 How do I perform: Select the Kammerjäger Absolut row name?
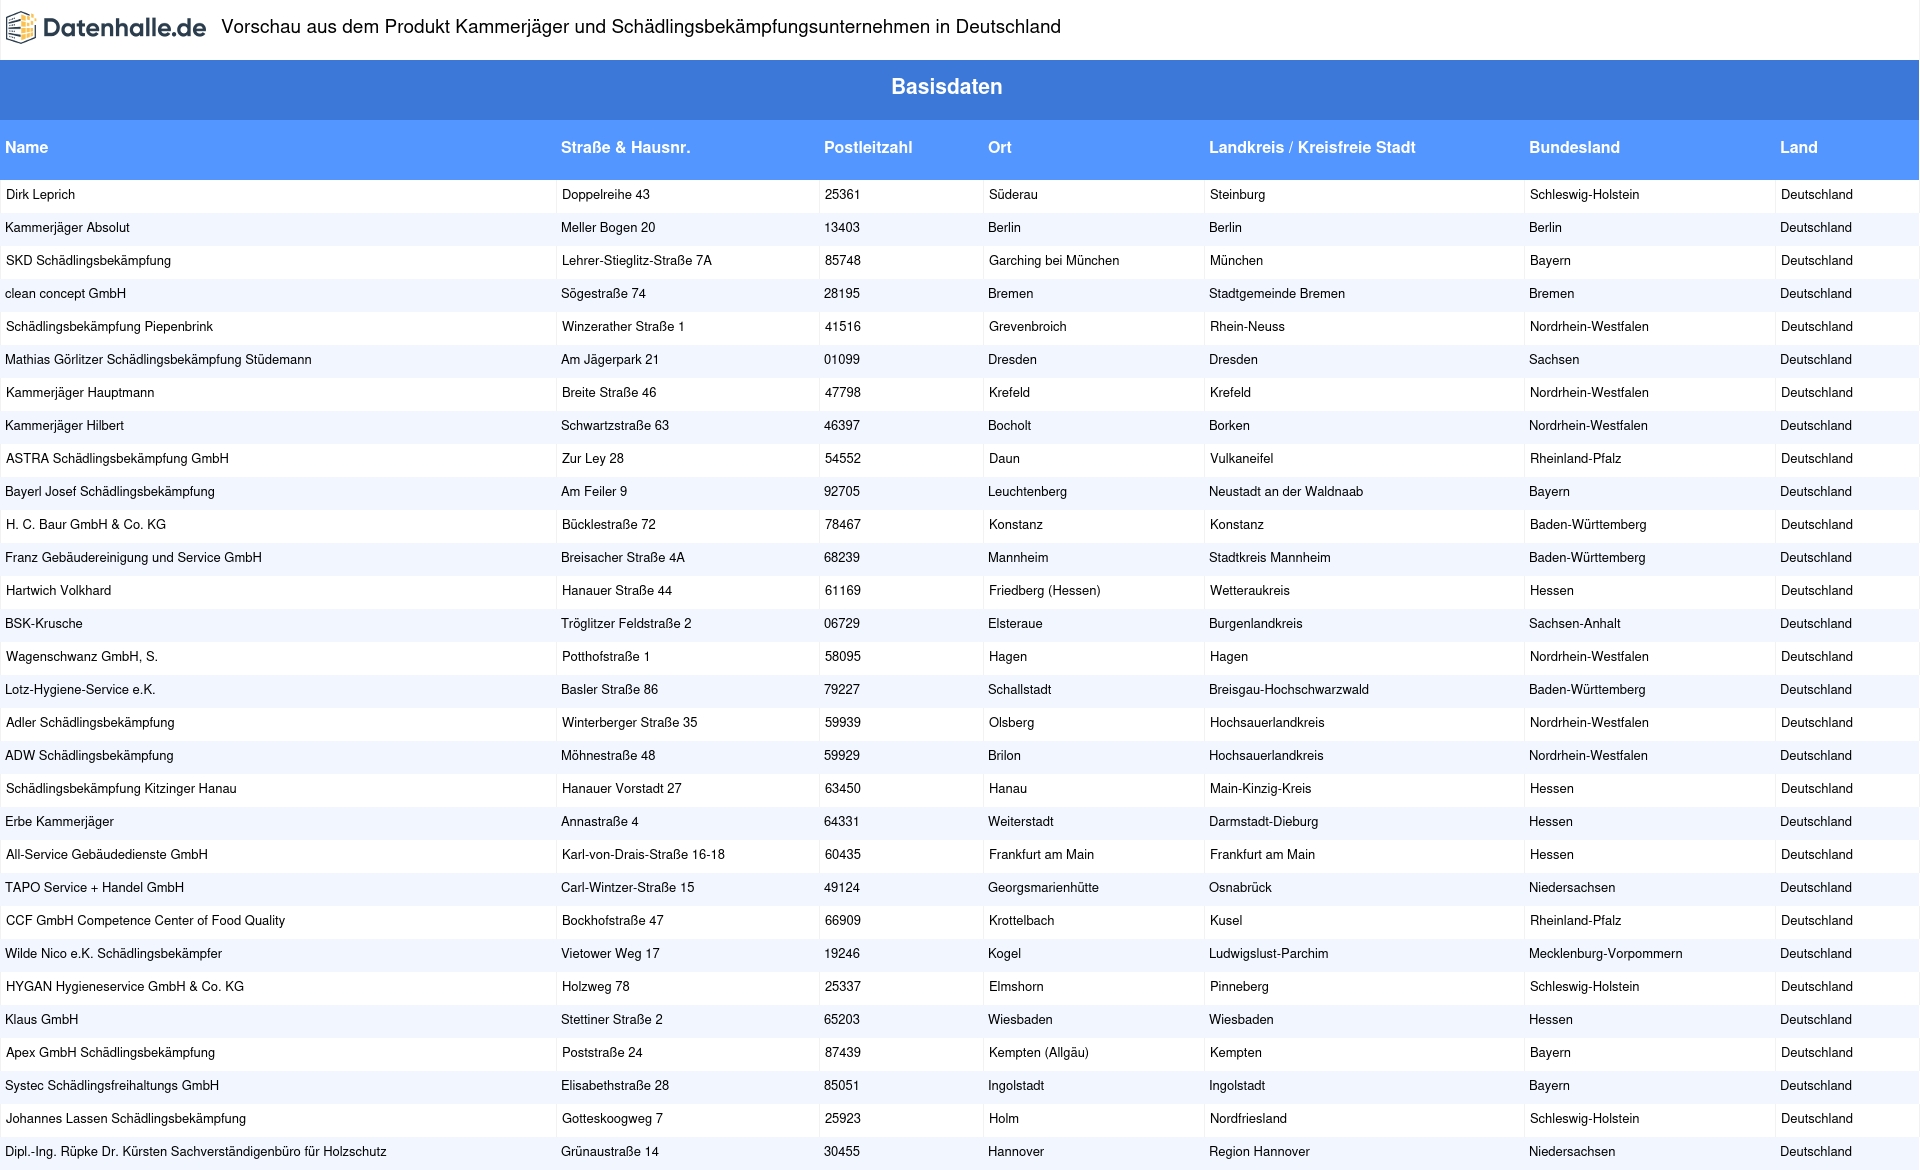point(67,228)
